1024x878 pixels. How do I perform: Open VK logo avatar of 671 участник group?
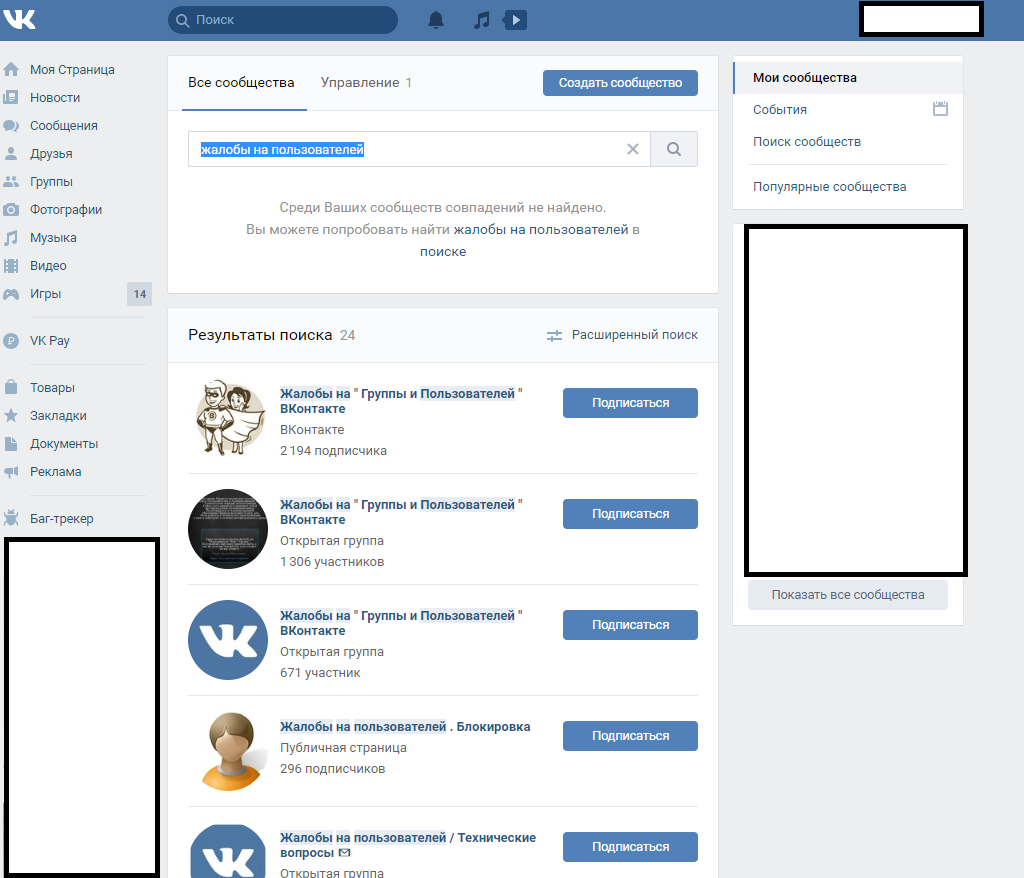[228, 640]
